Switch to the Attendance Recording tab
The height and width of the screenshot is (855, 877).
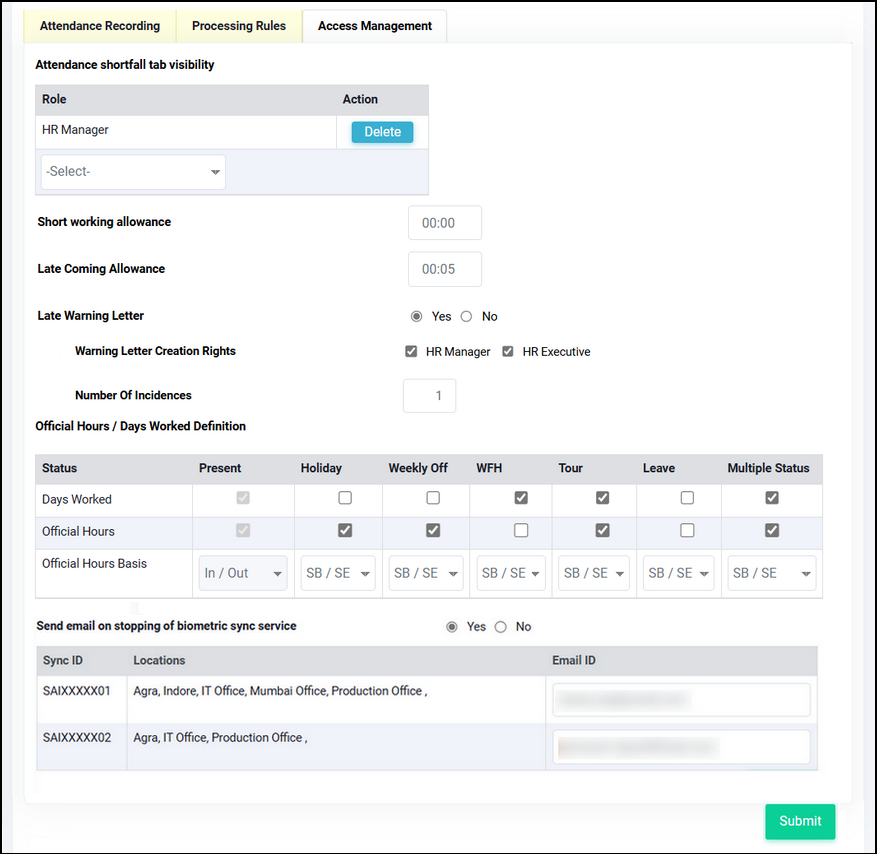pyautogui.click(x=100, y=26)
